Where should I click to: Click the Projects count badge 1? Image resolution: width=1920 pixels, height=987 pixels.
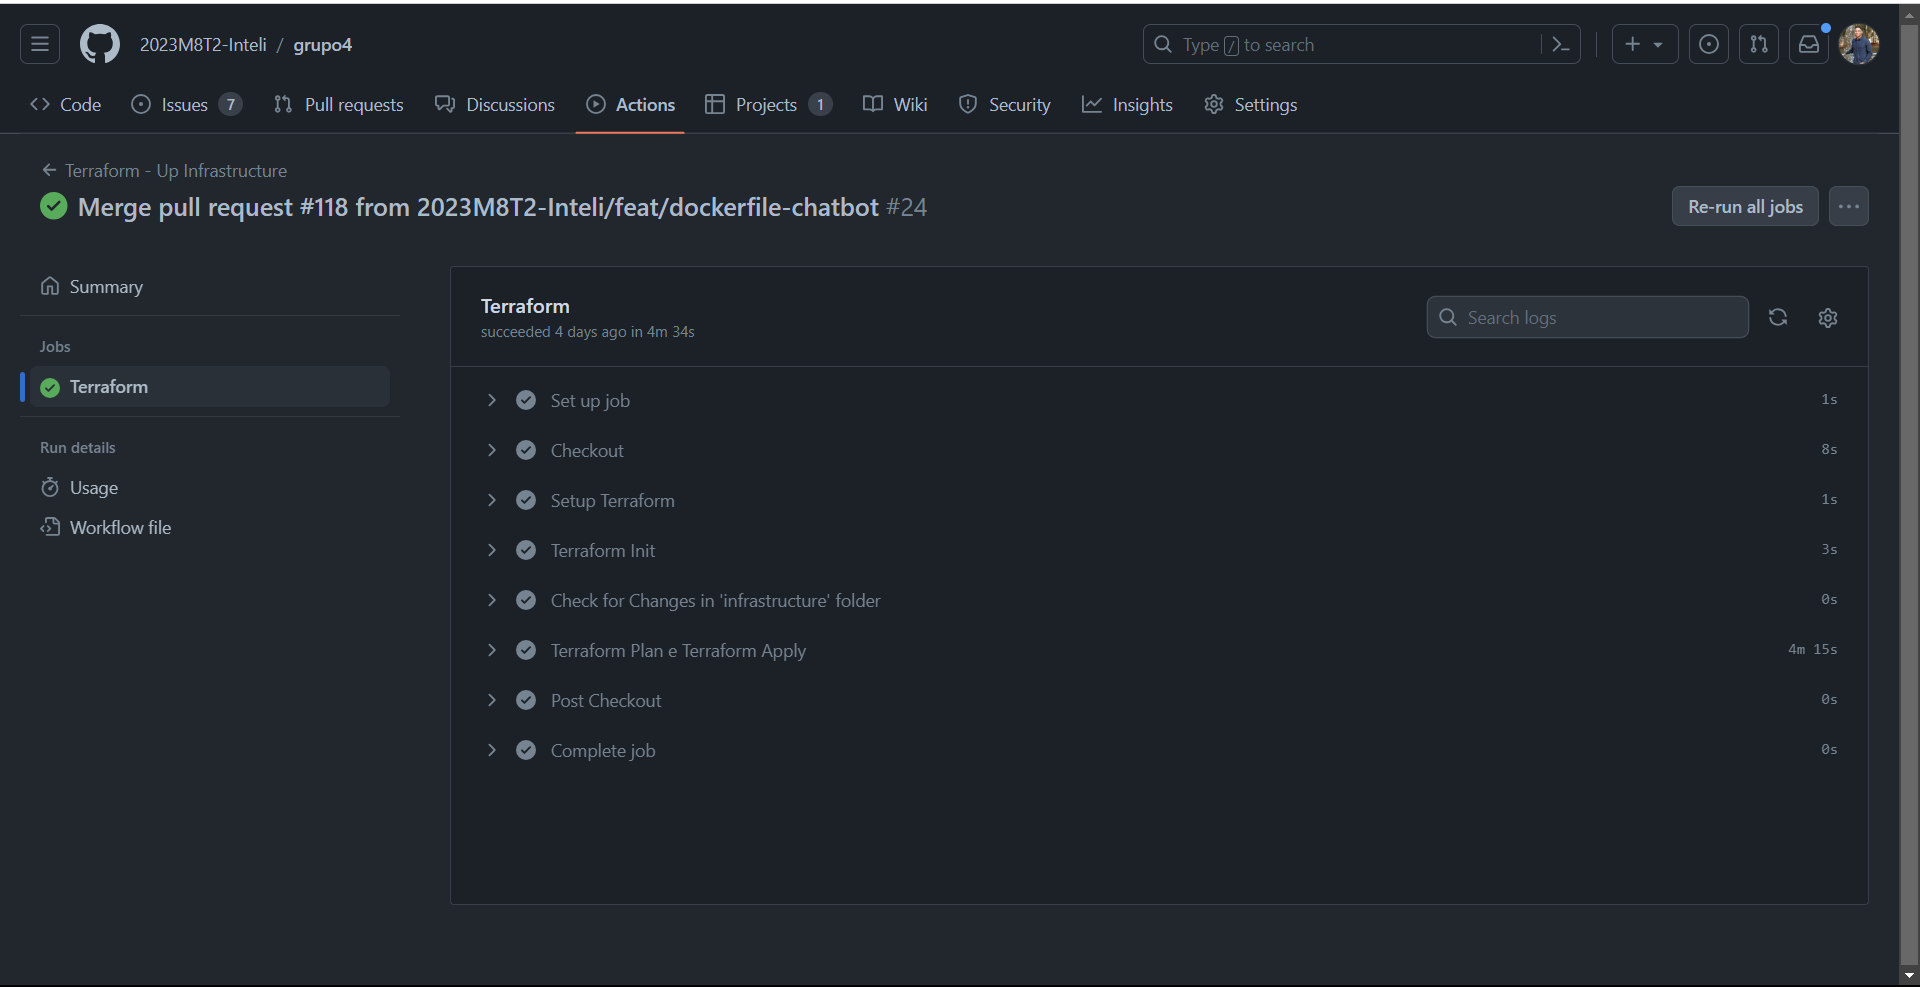pyautogui.click(x=820, y=104)
